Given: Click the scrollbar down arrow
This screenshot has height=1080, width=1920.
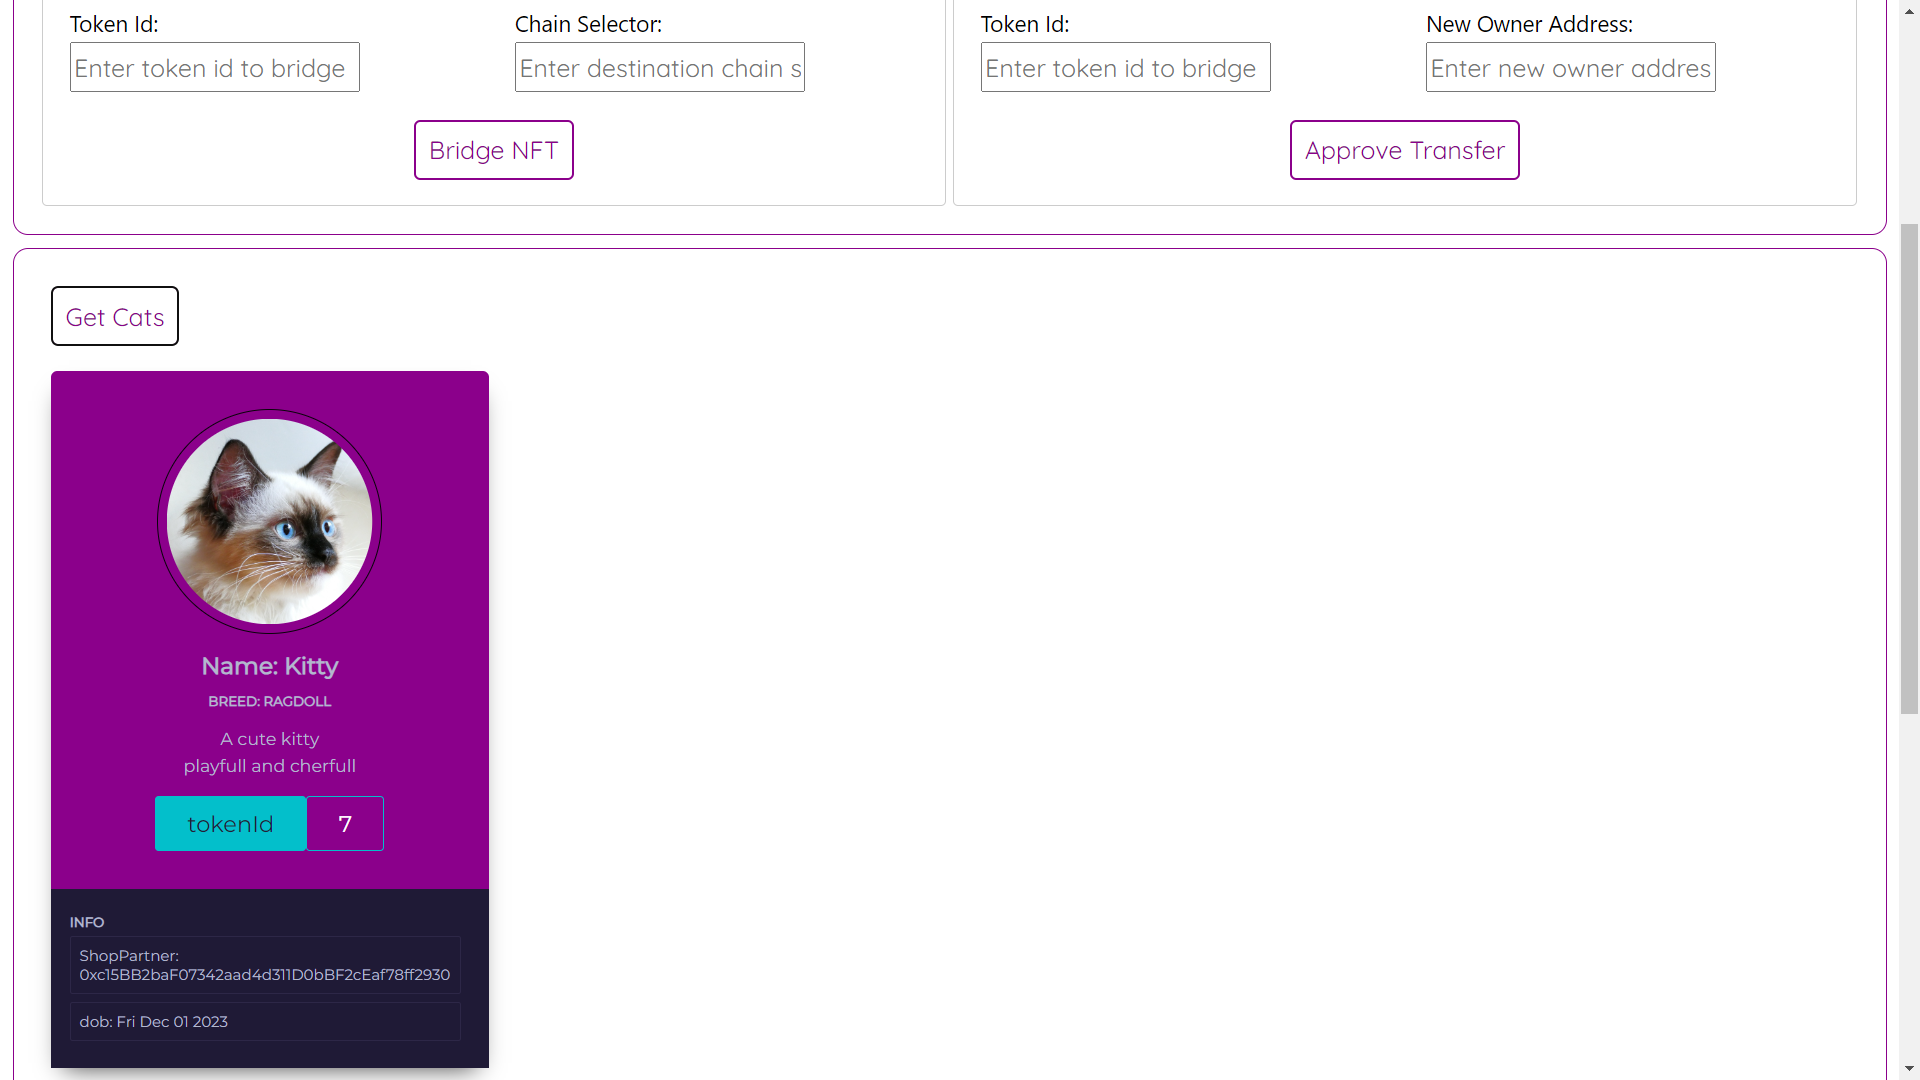Looking at the screenshot, I should (1910, 1069).
